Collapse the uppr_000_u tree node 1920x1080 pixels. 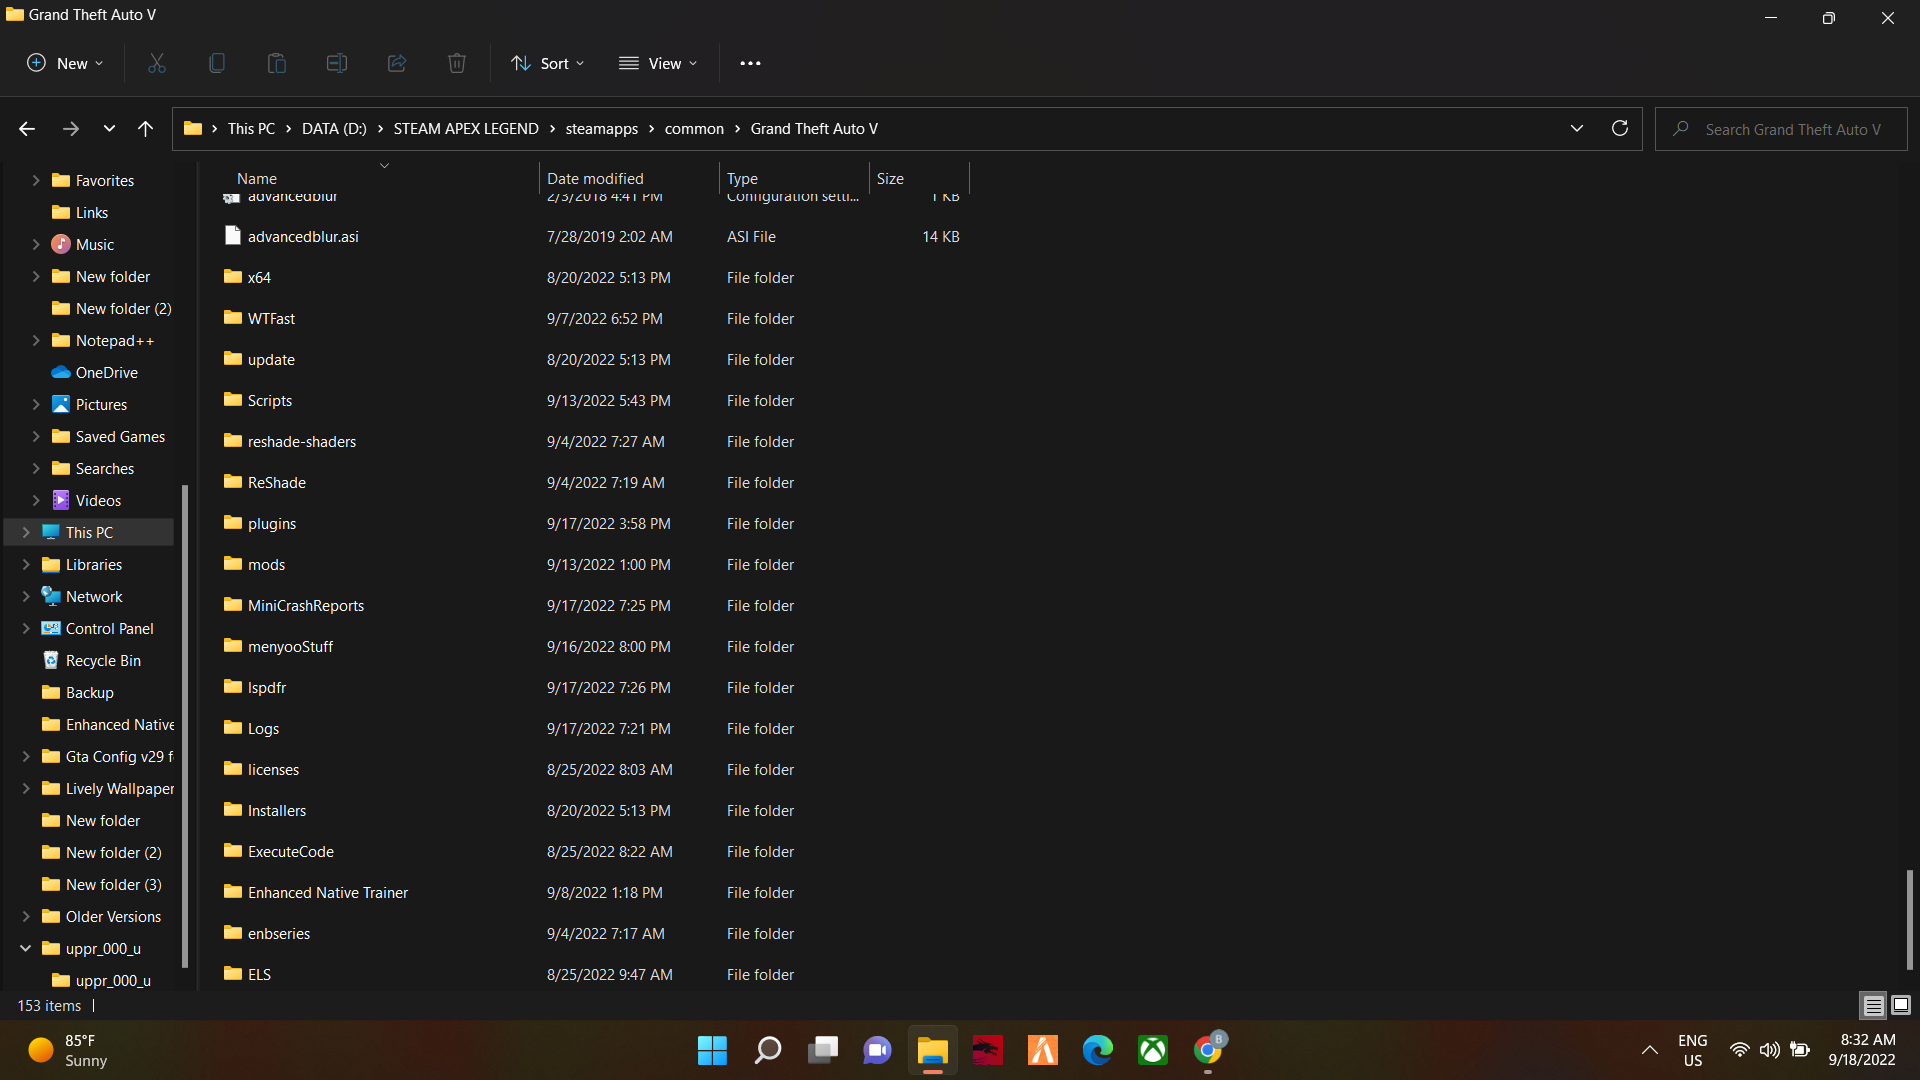tap(25, 948)
